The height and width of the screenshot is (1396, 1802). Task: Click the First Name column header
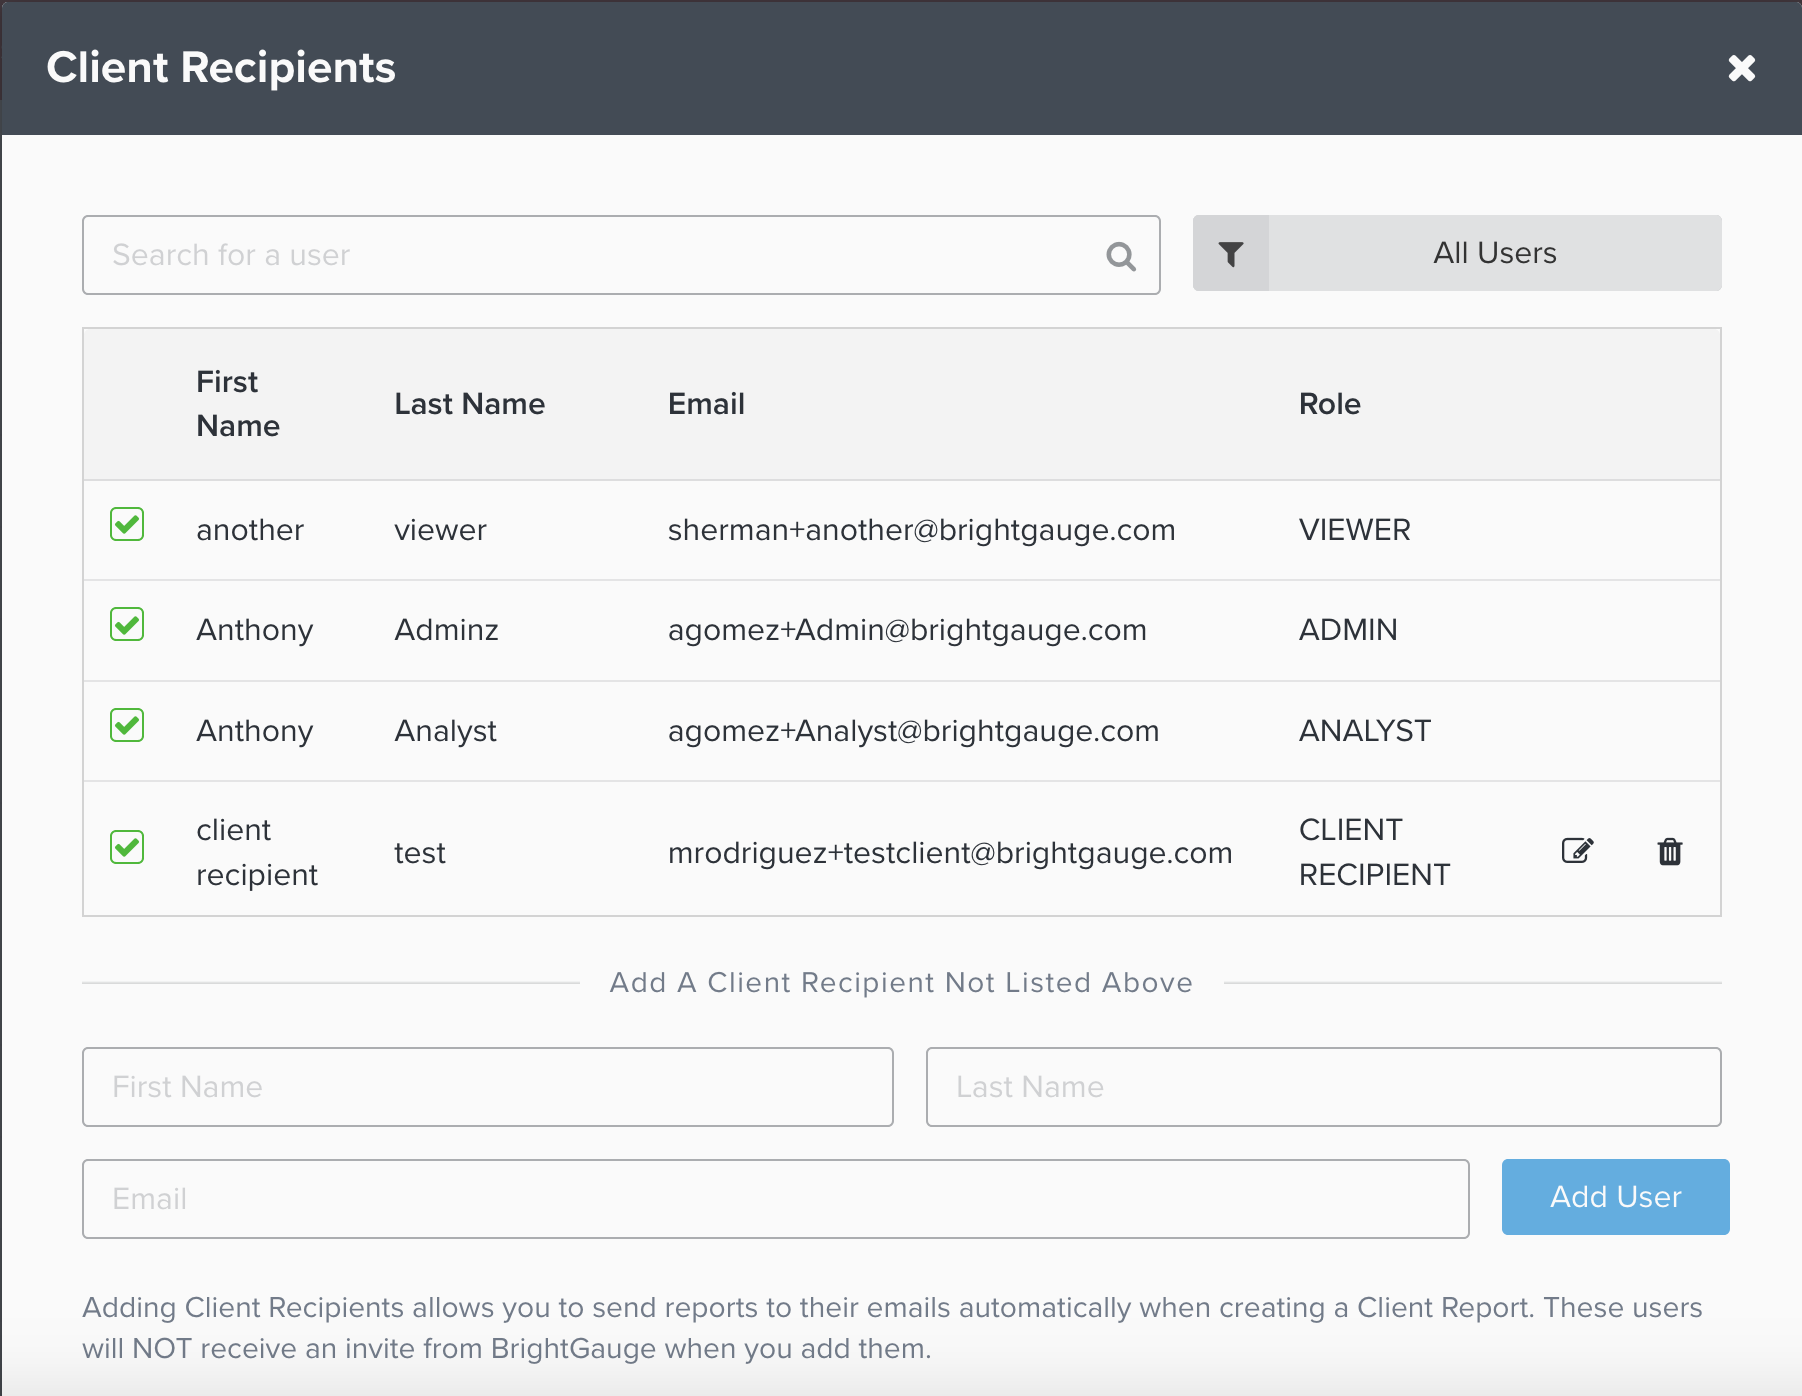(238, 404)
